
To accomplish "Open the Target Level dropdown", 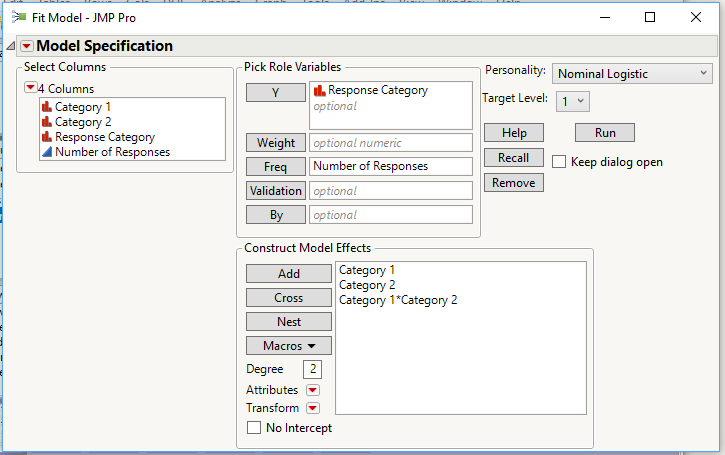I will pyautogui.click(x=575, y=101).
